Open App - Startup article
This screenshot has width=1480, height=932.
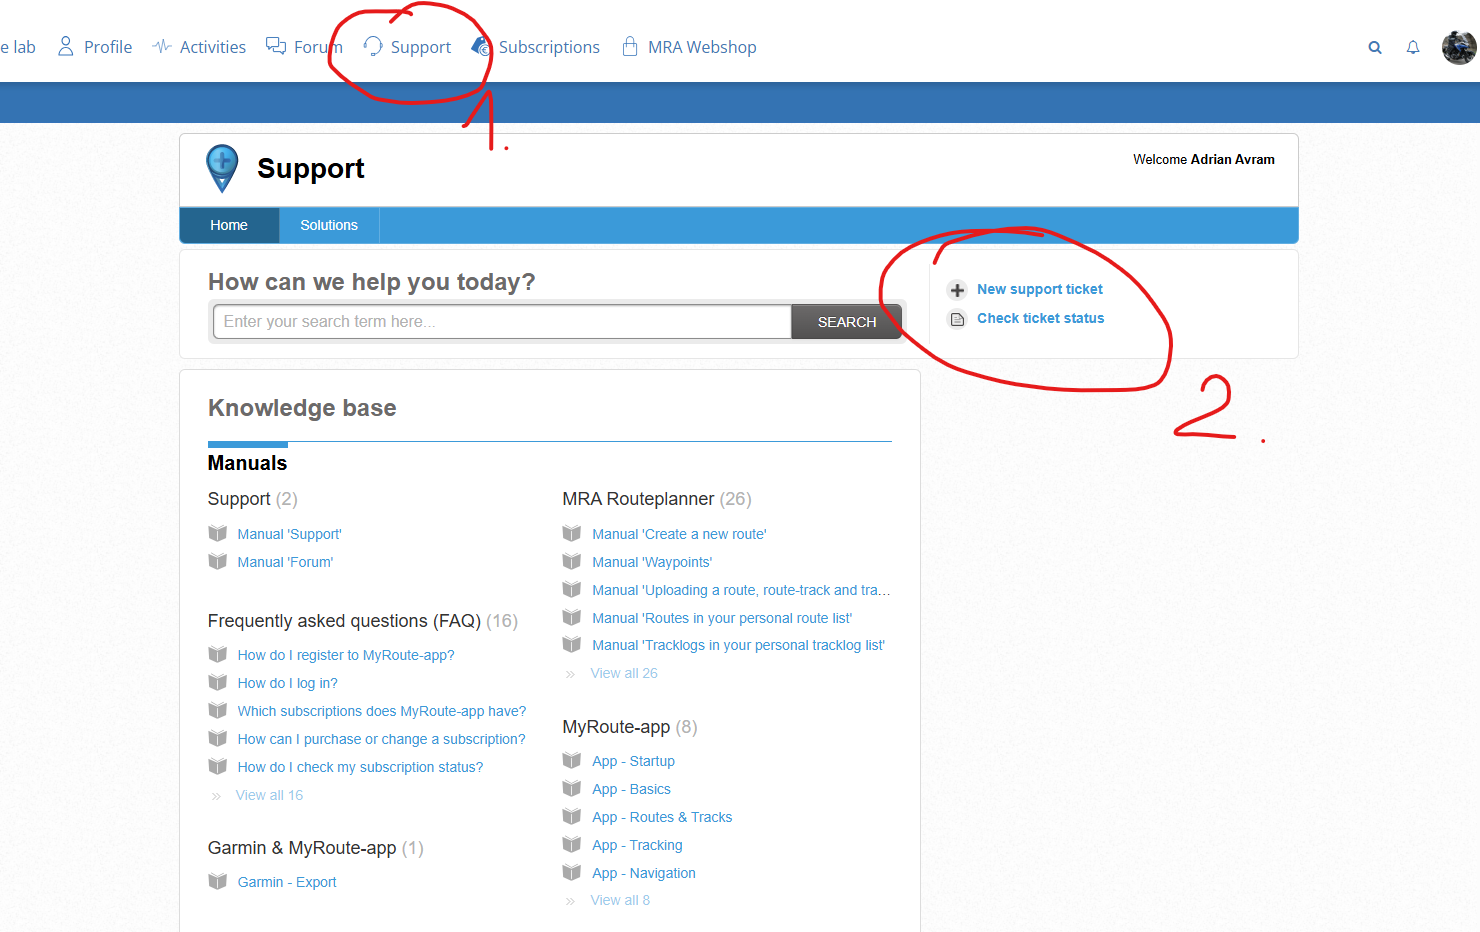pos(633,761)
